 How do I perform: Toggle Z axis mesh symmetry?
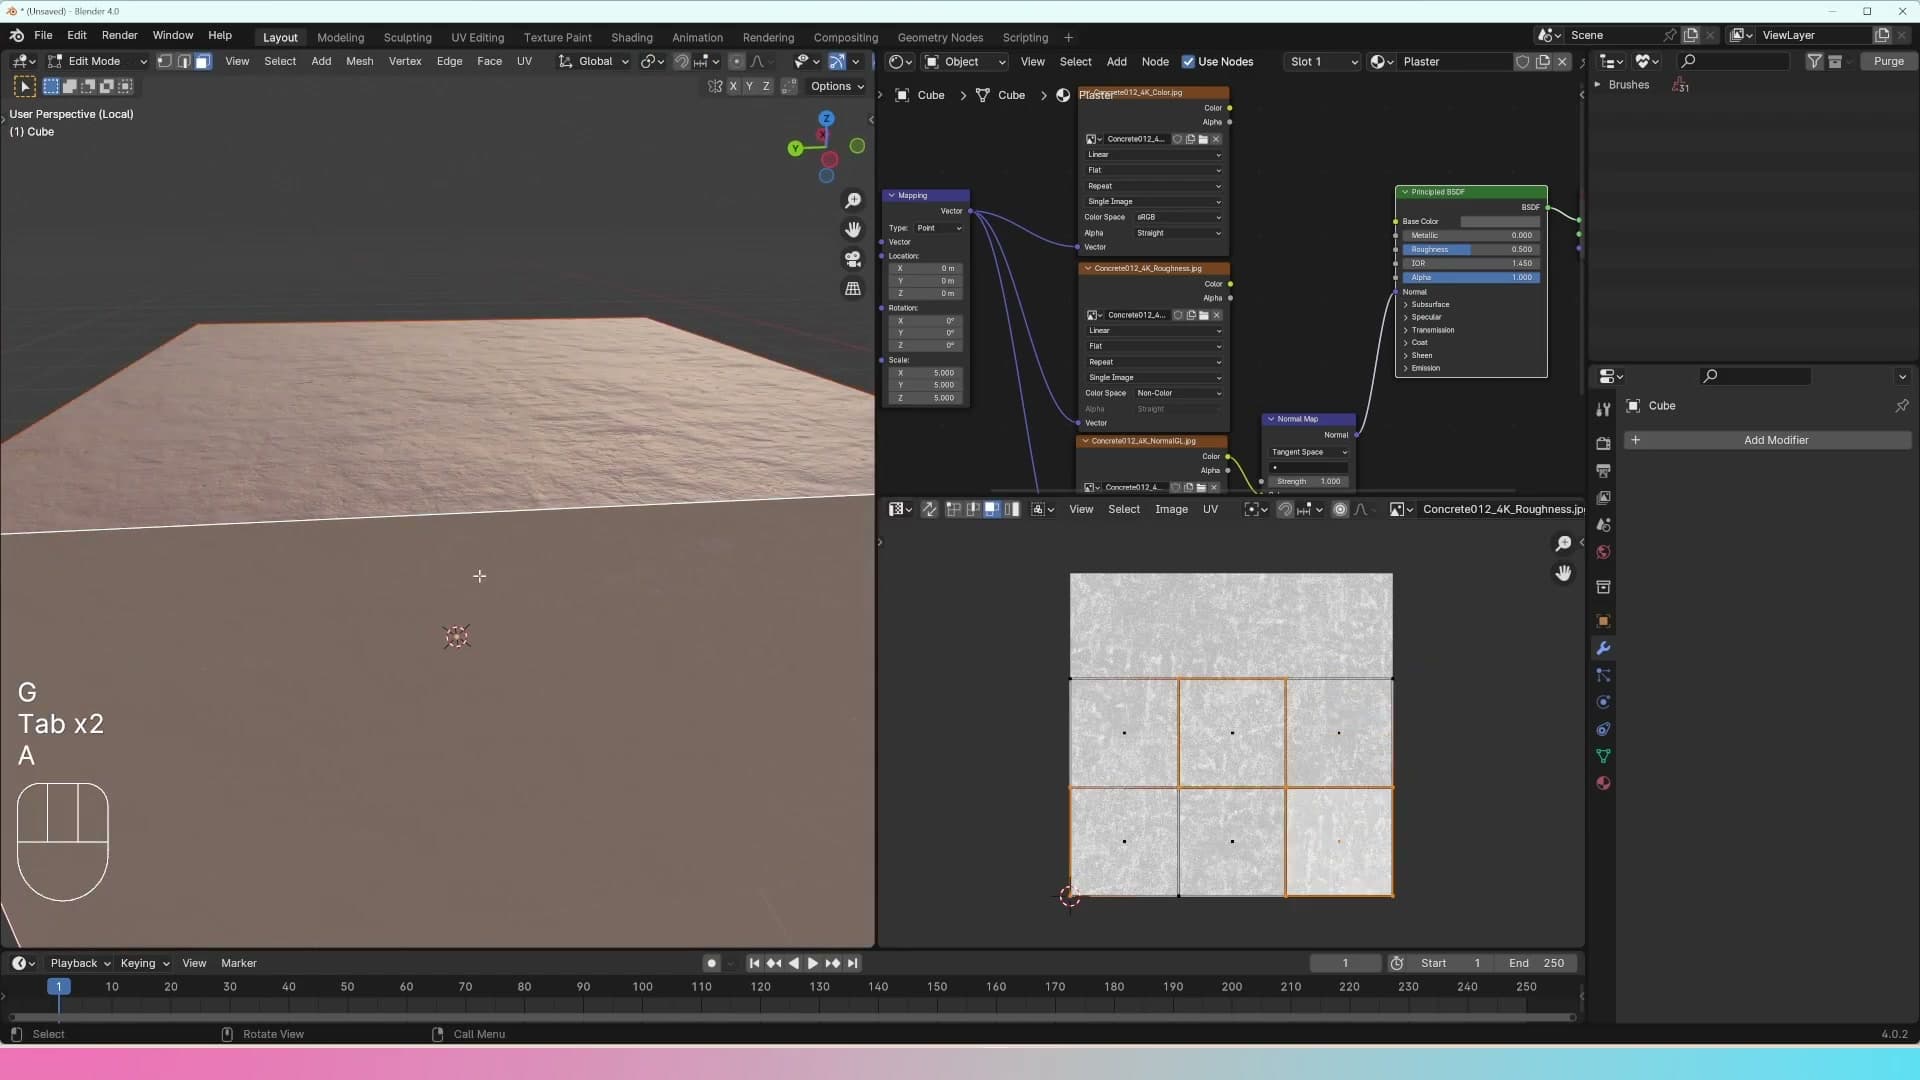click(767, 87)
